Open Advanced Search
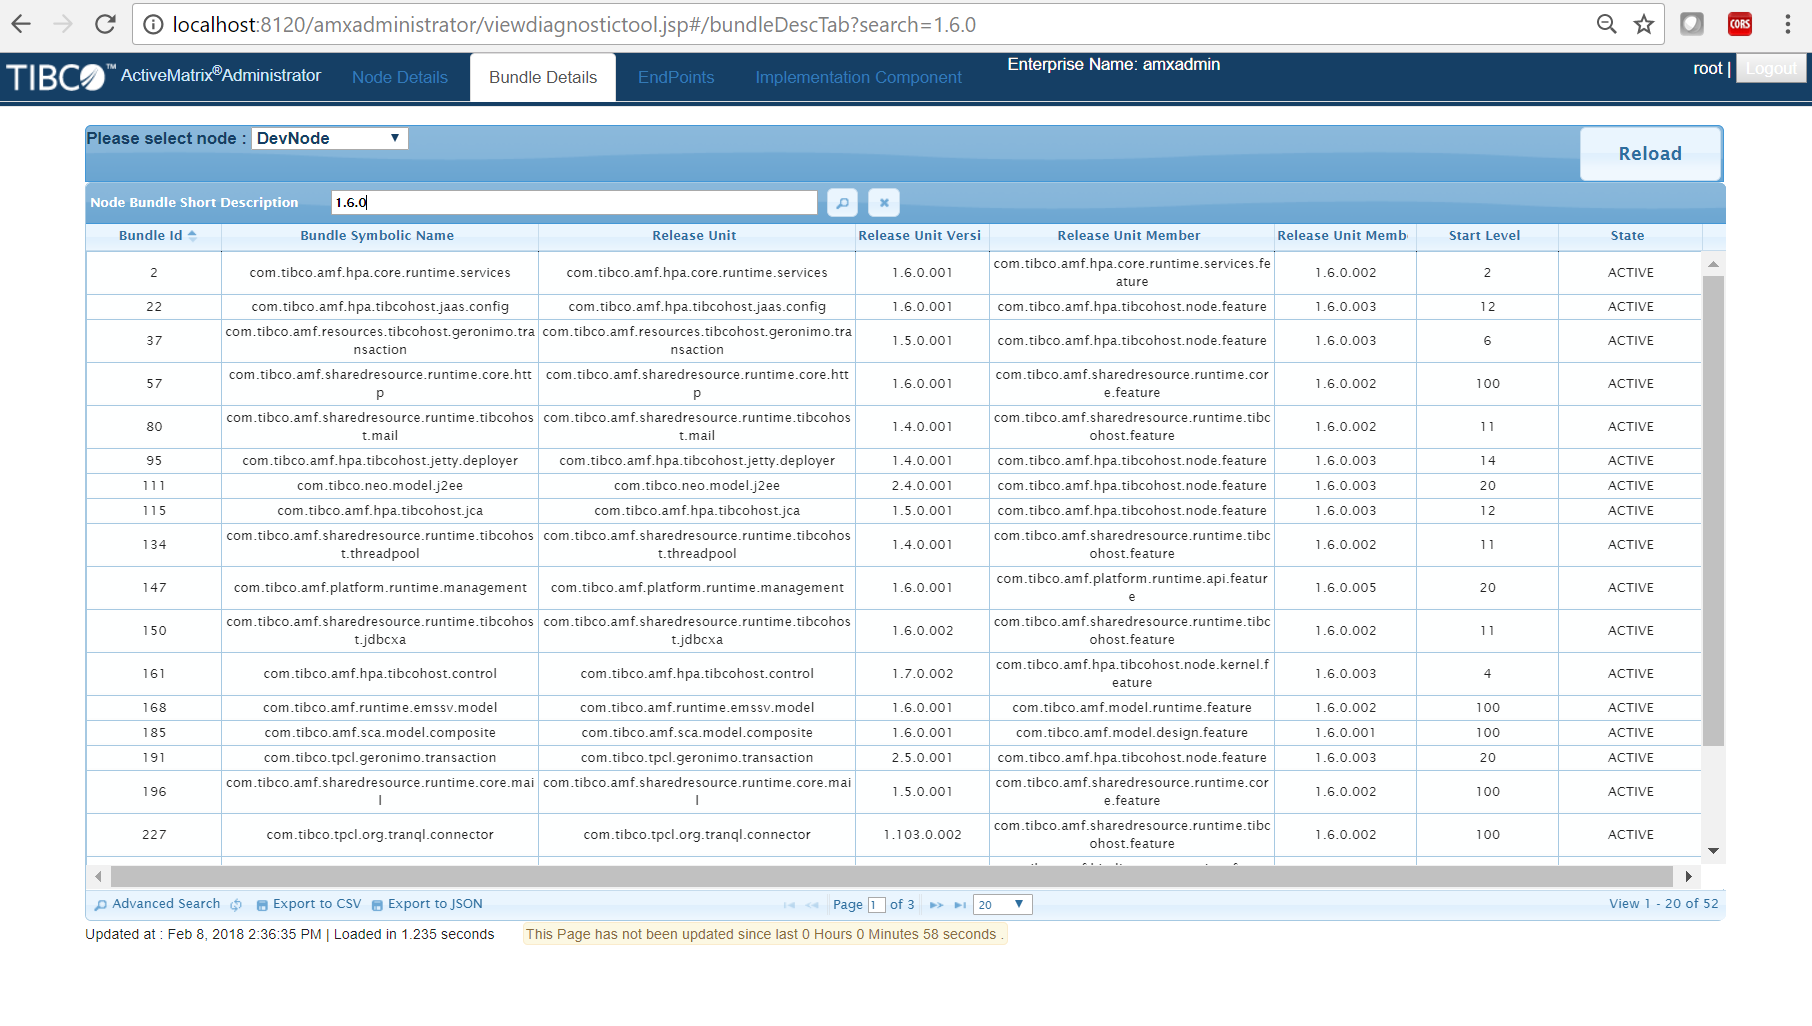Screen dimensions: 1812x1026 pyautogui.click(x=158, y=904)
